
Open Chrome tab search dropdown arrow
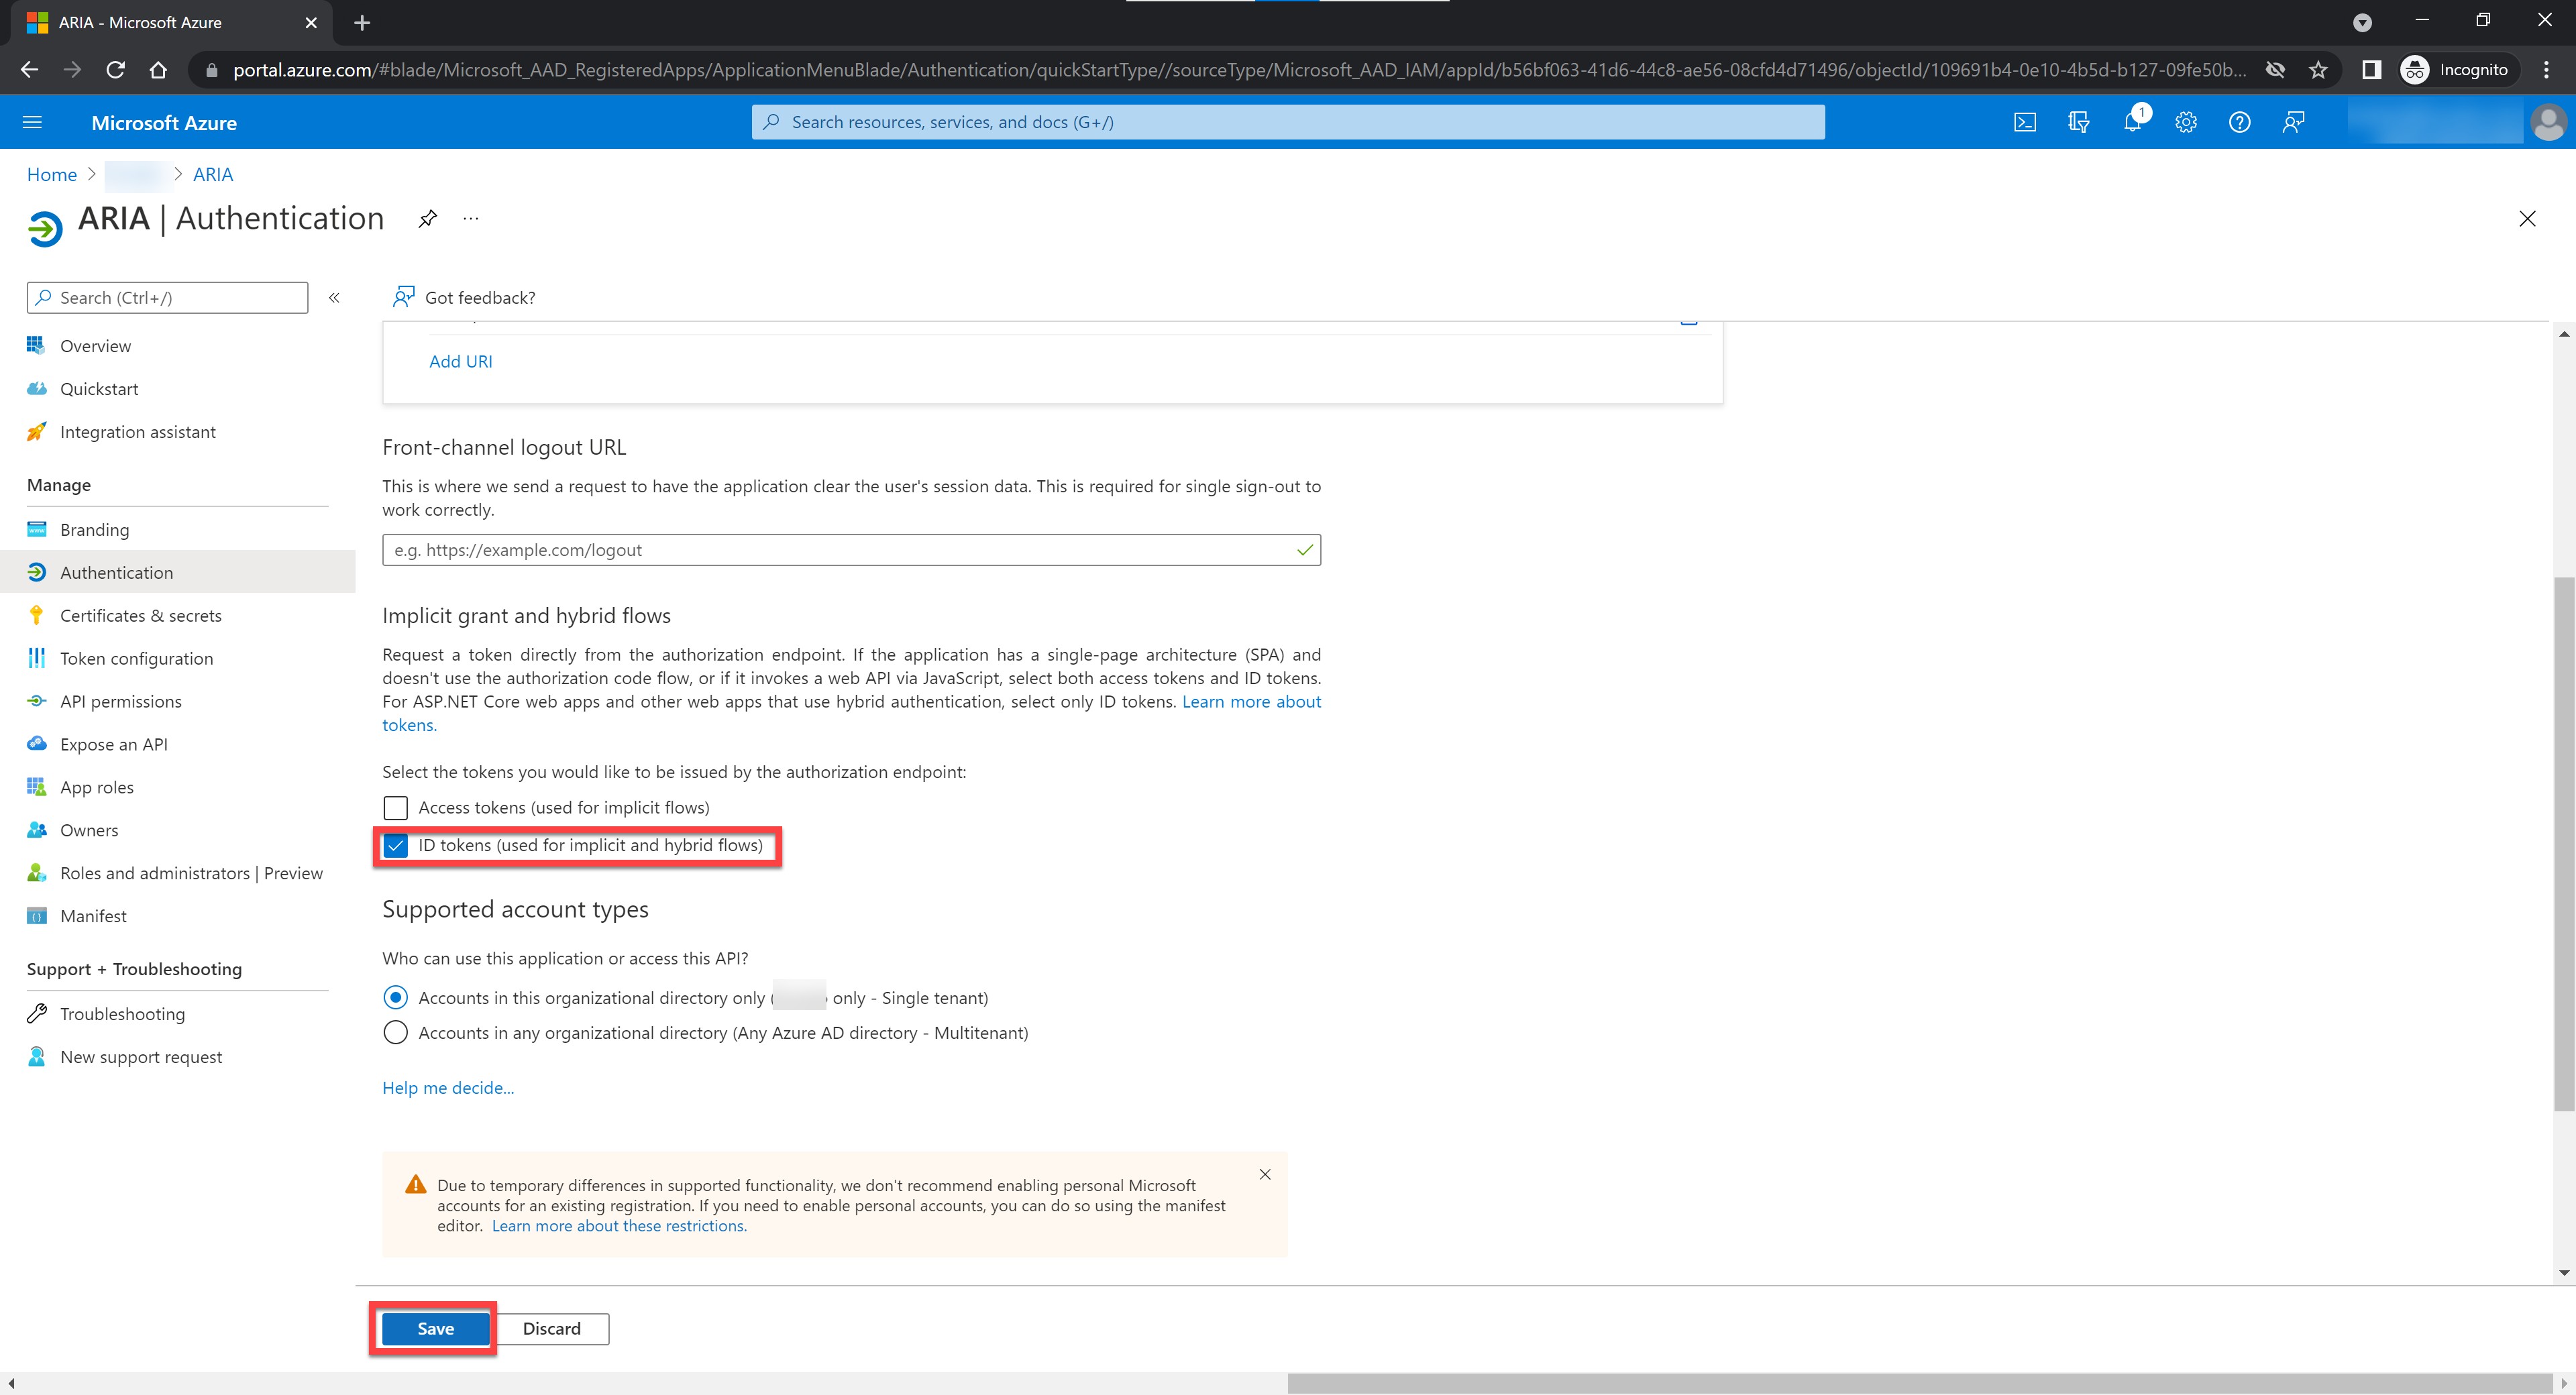coord(2362,22)
